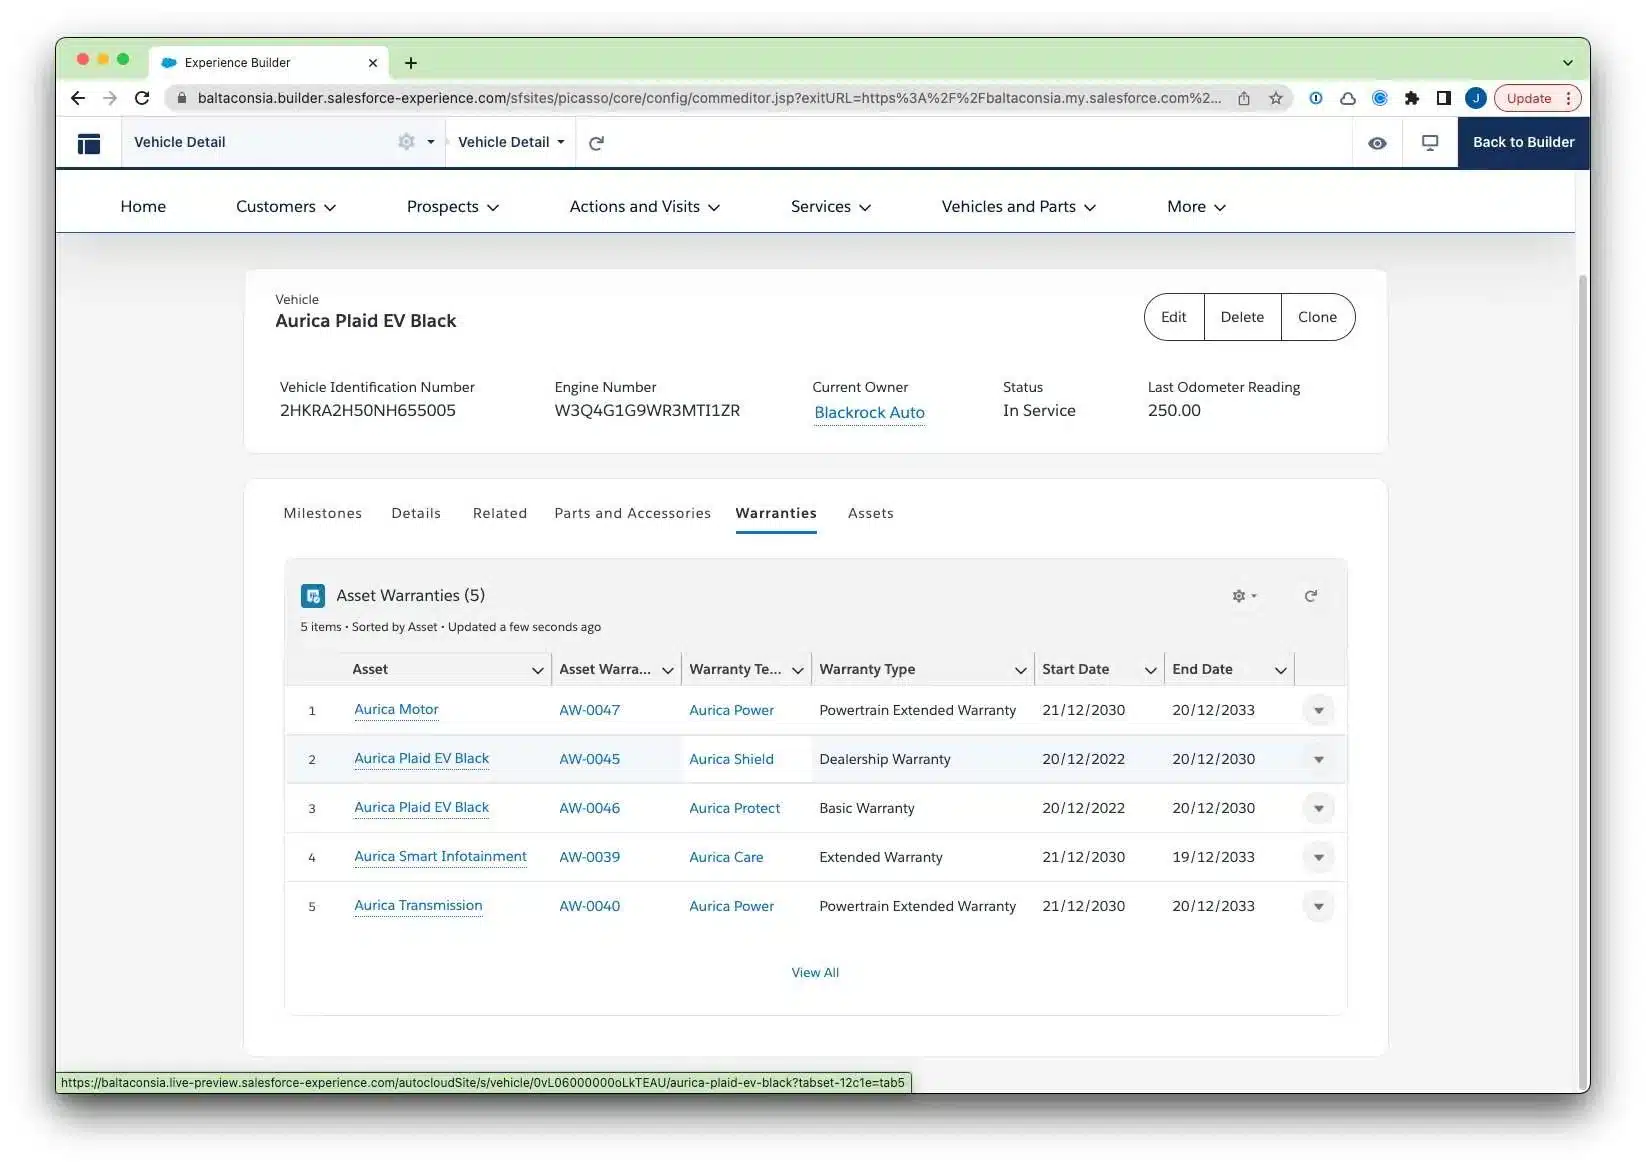Switch to desktop view mode icon
1646x1167 pixels.
[x=1430, y=143]
